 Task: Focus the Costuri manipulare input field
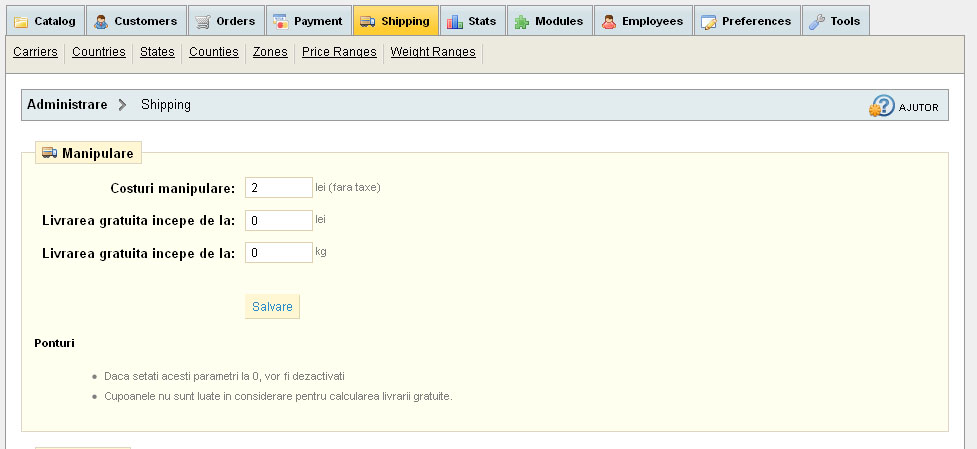[x=279, y=188]
